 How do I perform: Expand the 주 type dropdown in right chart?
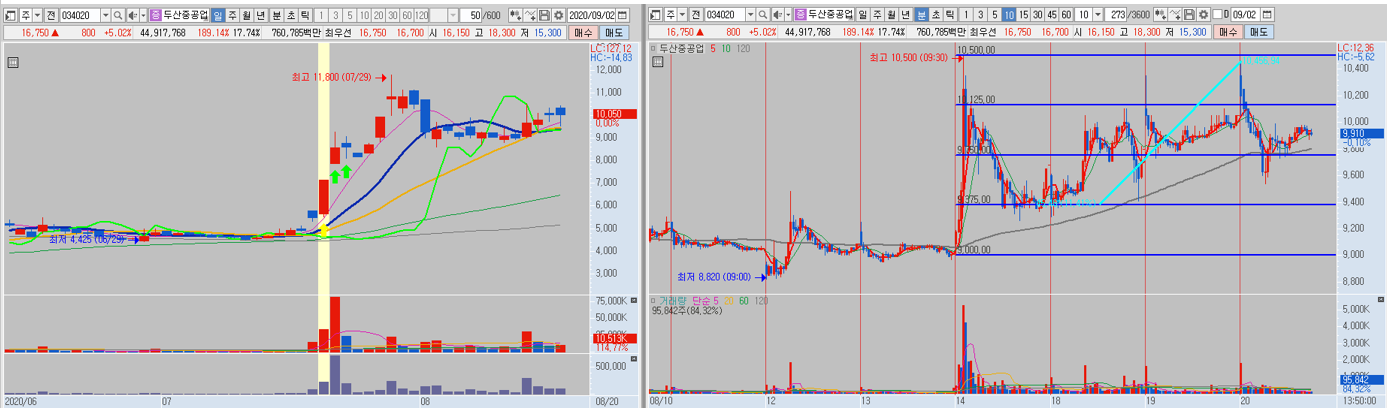(683, 15)
